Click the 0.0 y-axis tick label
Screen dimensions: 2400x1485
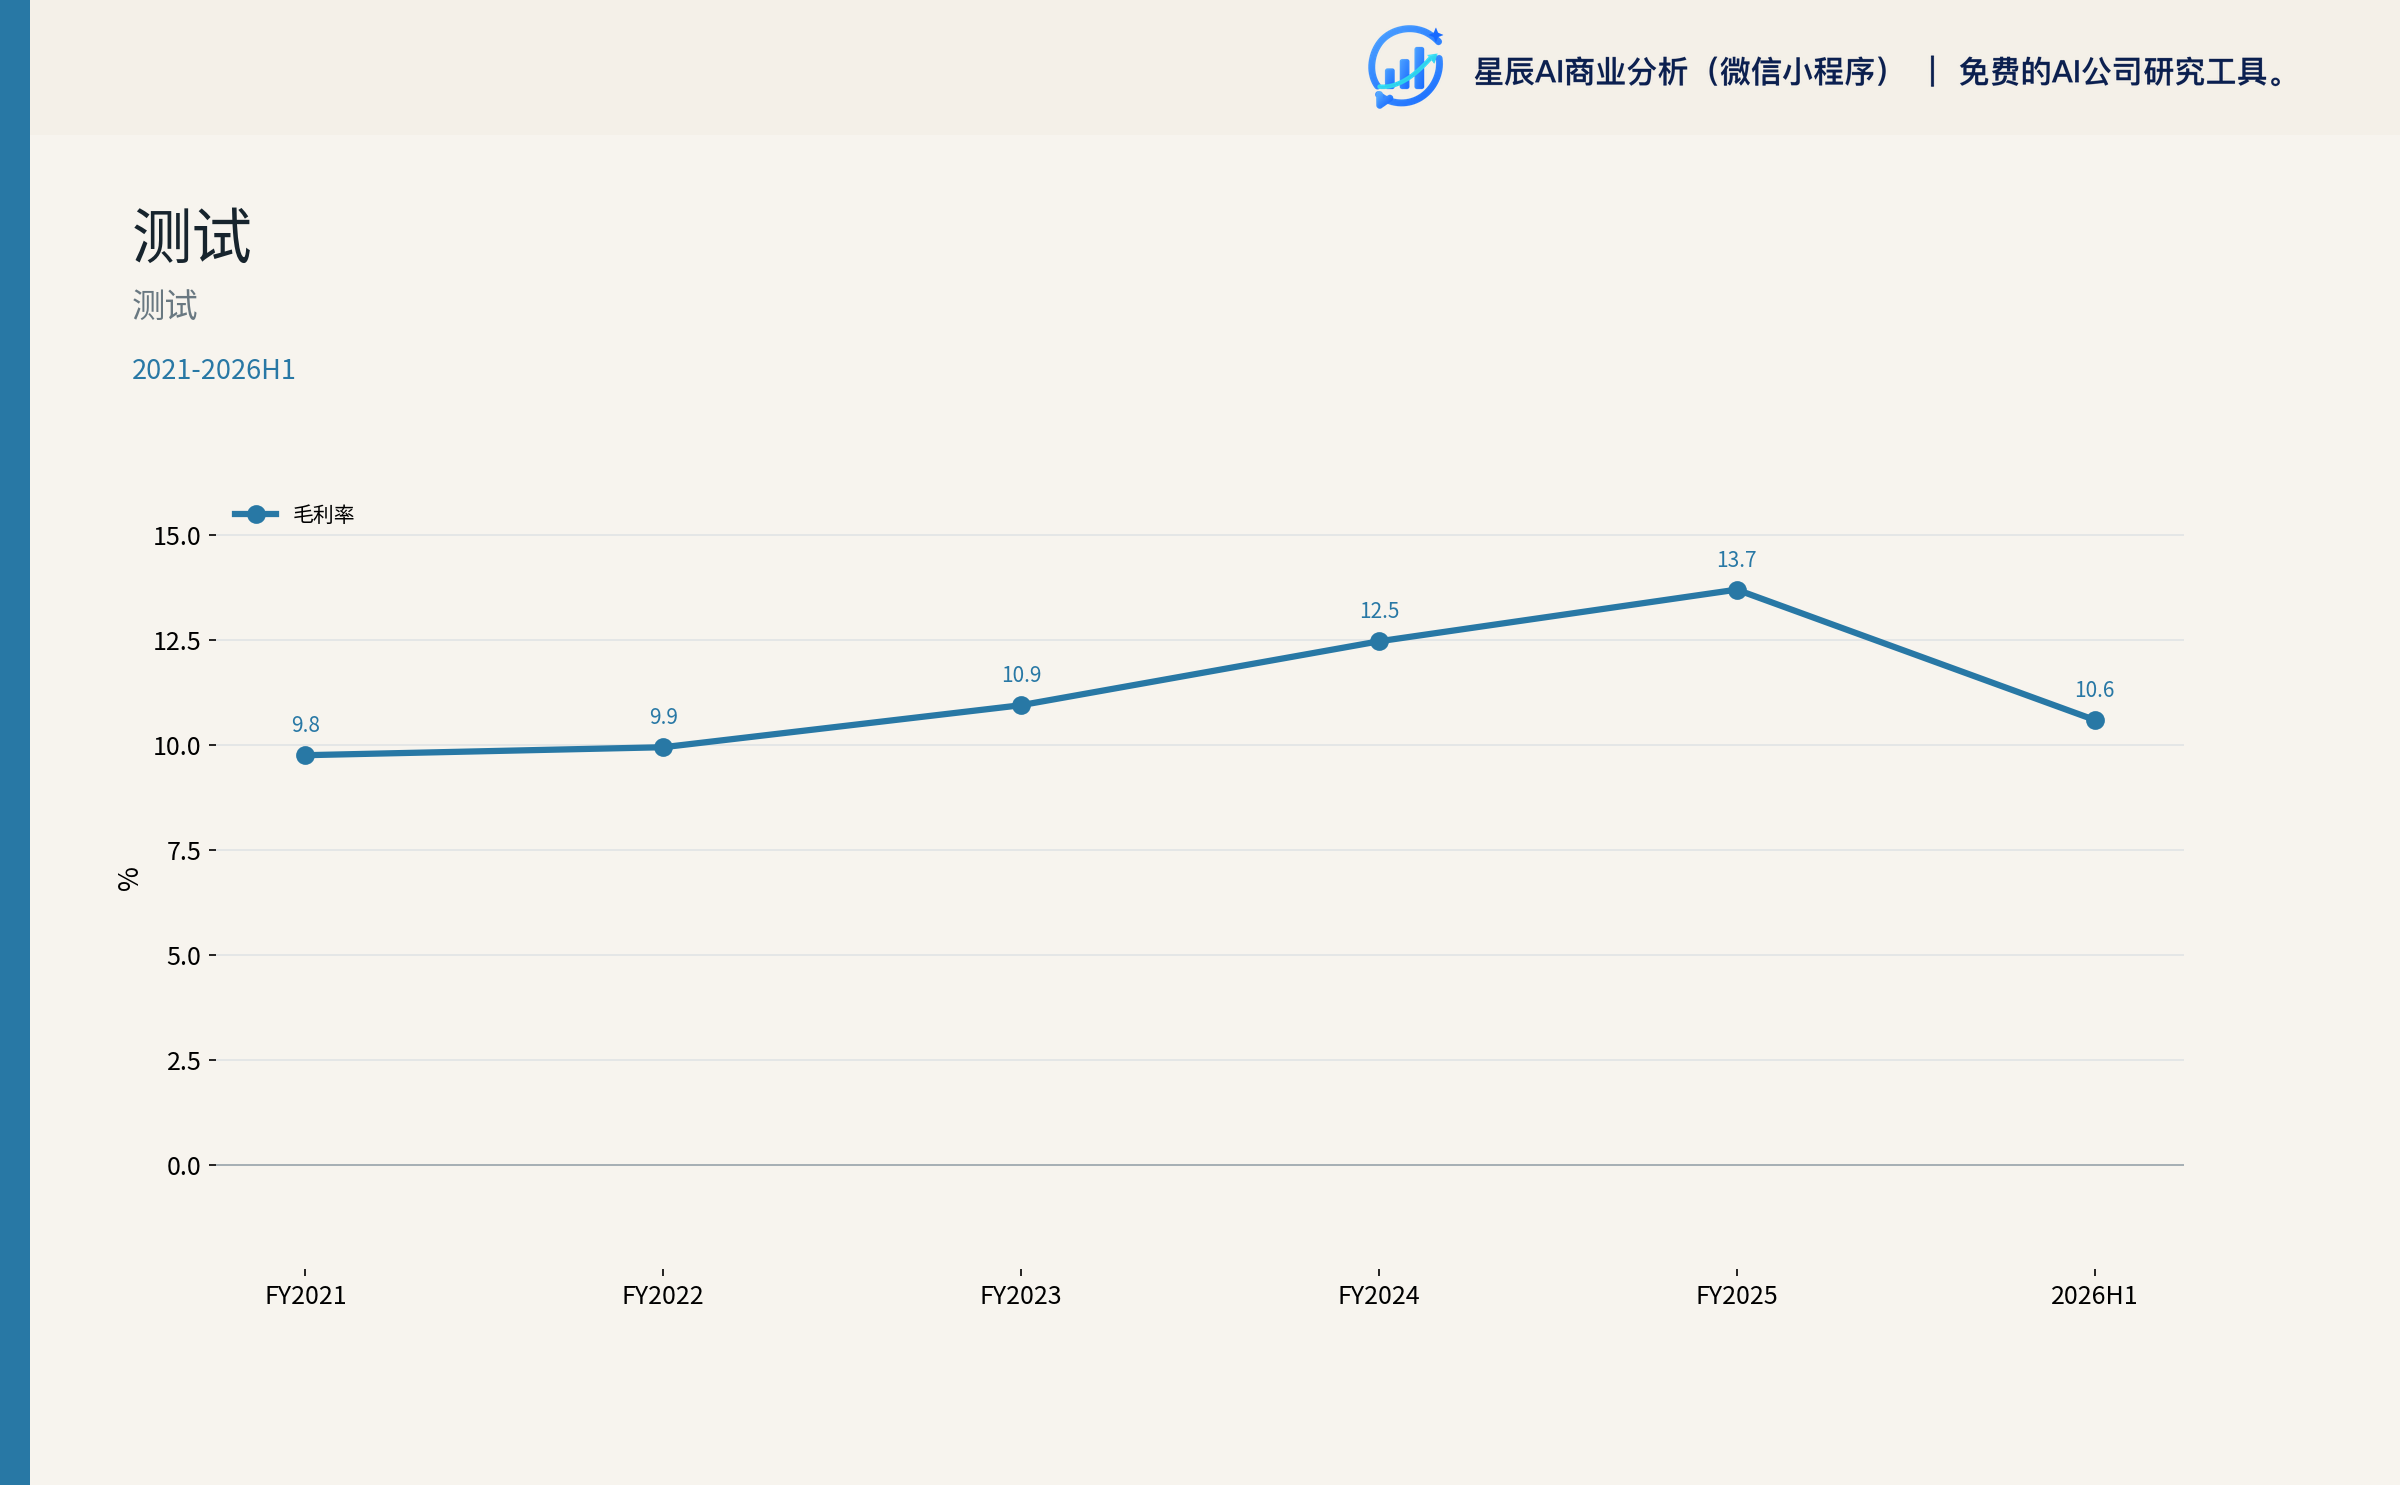(x=184, y=1166)
